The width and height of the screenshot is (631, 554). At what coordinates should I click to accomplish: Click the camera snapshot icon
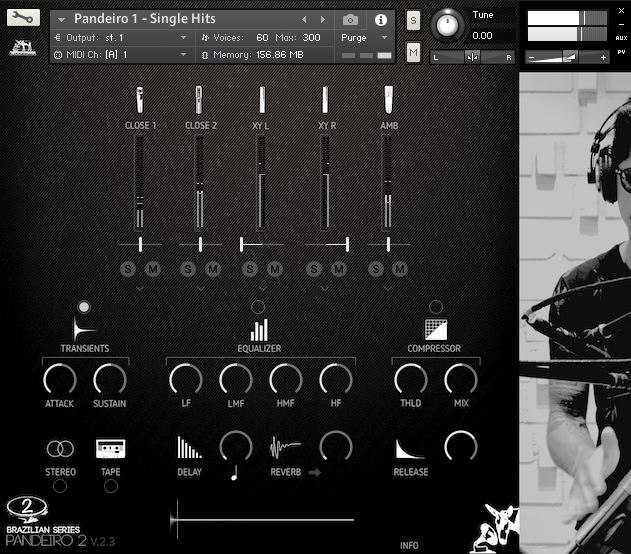[350, 20]
